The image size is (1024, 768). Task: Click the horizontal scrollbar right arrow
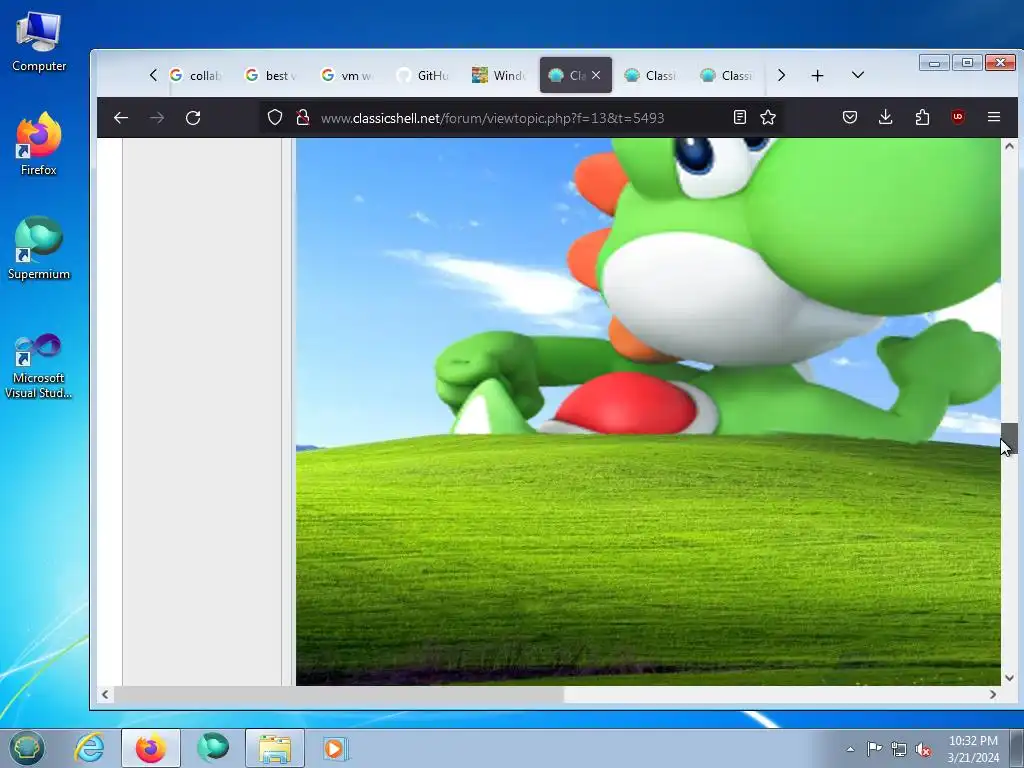click(x=993, y=694)
